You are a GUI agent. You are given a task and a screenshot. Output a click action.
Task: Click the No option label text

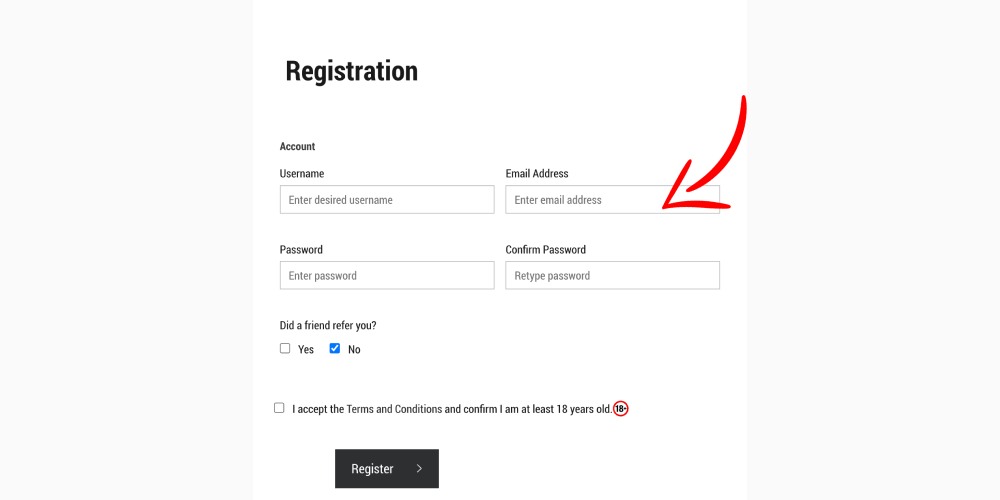tap(354, 349)
